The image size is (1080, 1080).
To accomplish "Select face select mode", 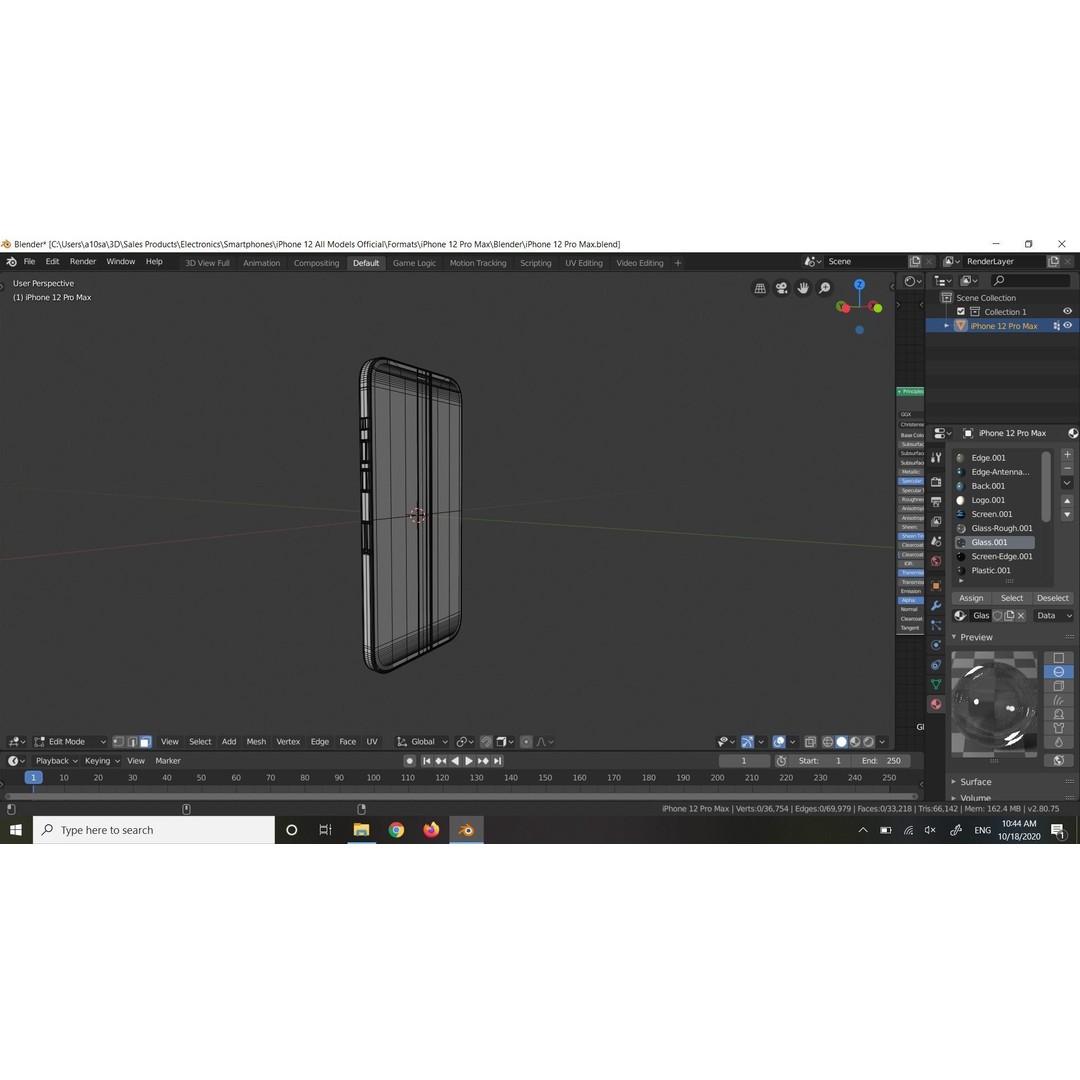I will pos(145,742).
